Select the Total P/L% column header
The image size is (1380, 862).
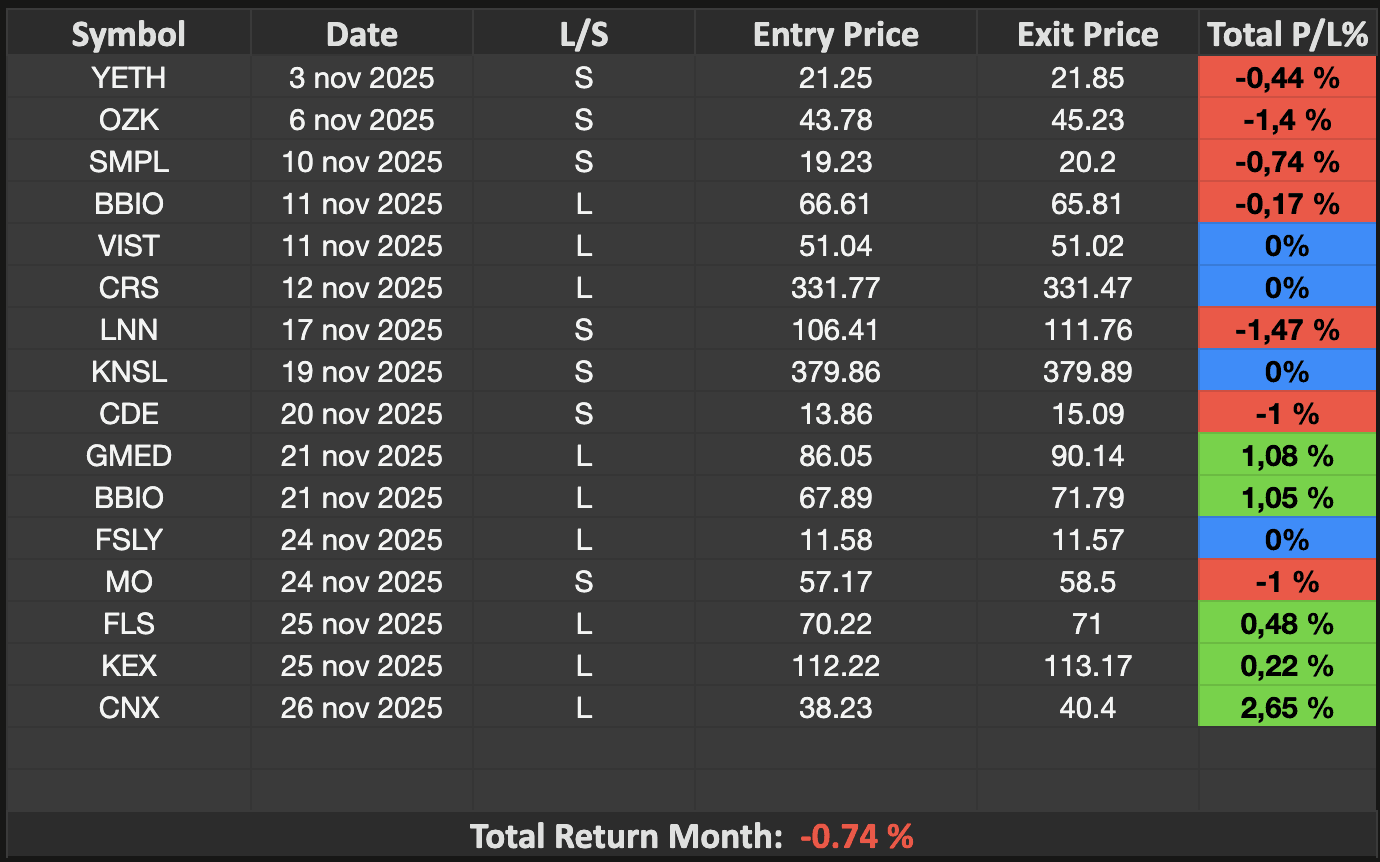[x=1287, y=35]
